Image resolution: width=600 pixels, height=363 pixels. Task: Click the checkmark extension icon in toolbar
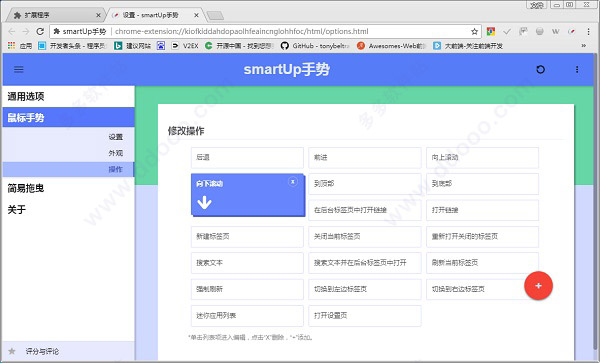pos(507,31)
